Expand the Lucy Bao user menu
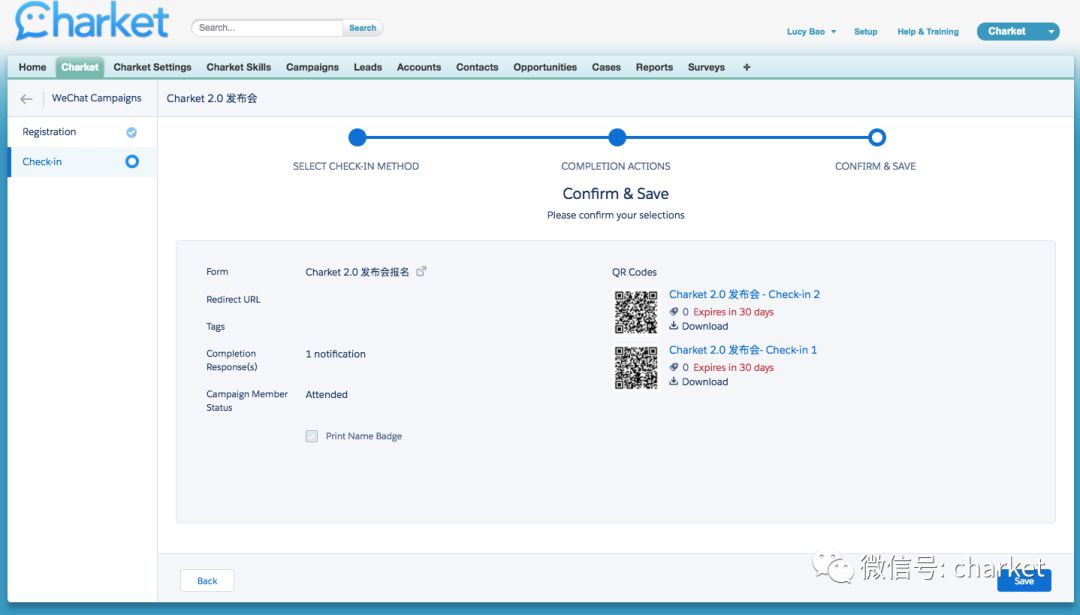Image resolution: width=1080 pixels, height=615 pixels. tap(811, 32)
